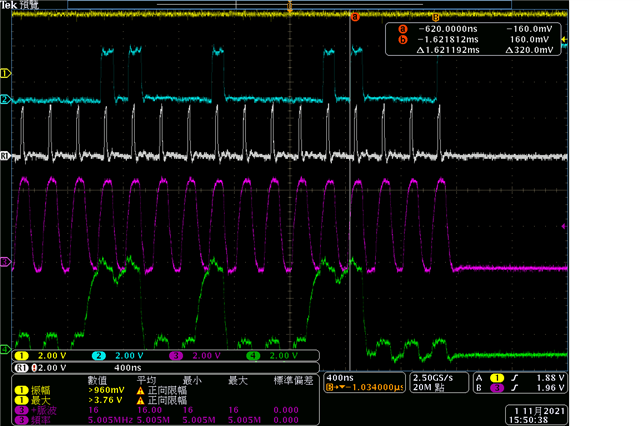
Task: Click the B delay value -1.034000µs
Action: coord(373,388)
